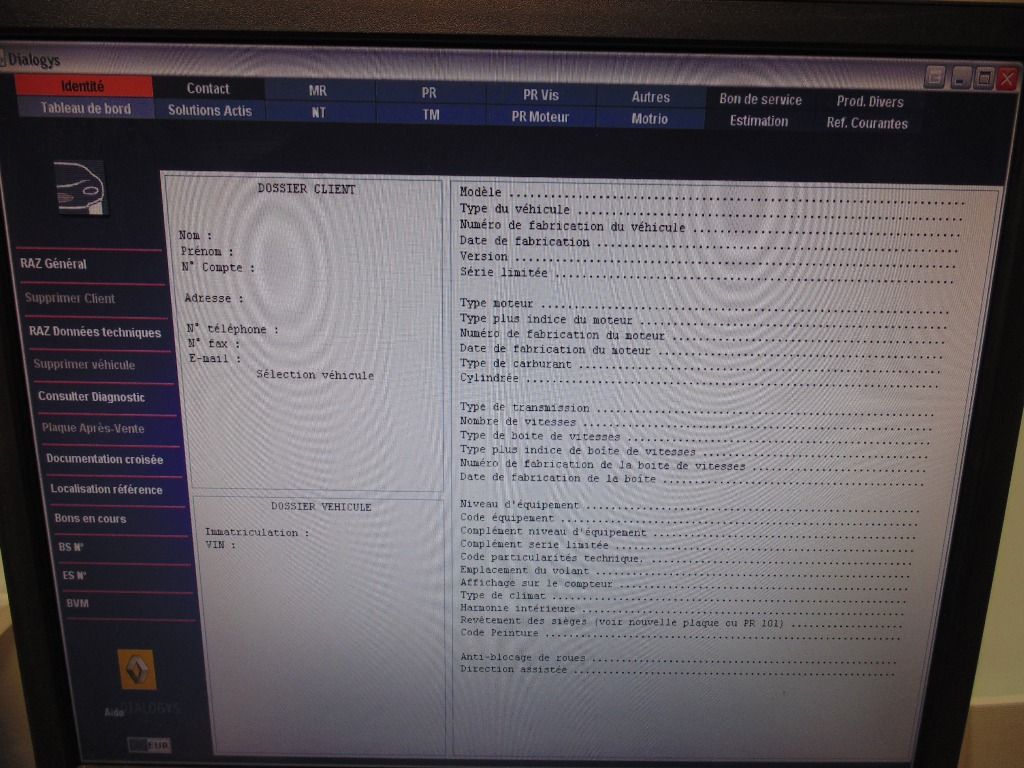The height and width of the screenshot is (768, 1024).
Task: Click the Adresse field
Action: [214, 298]
